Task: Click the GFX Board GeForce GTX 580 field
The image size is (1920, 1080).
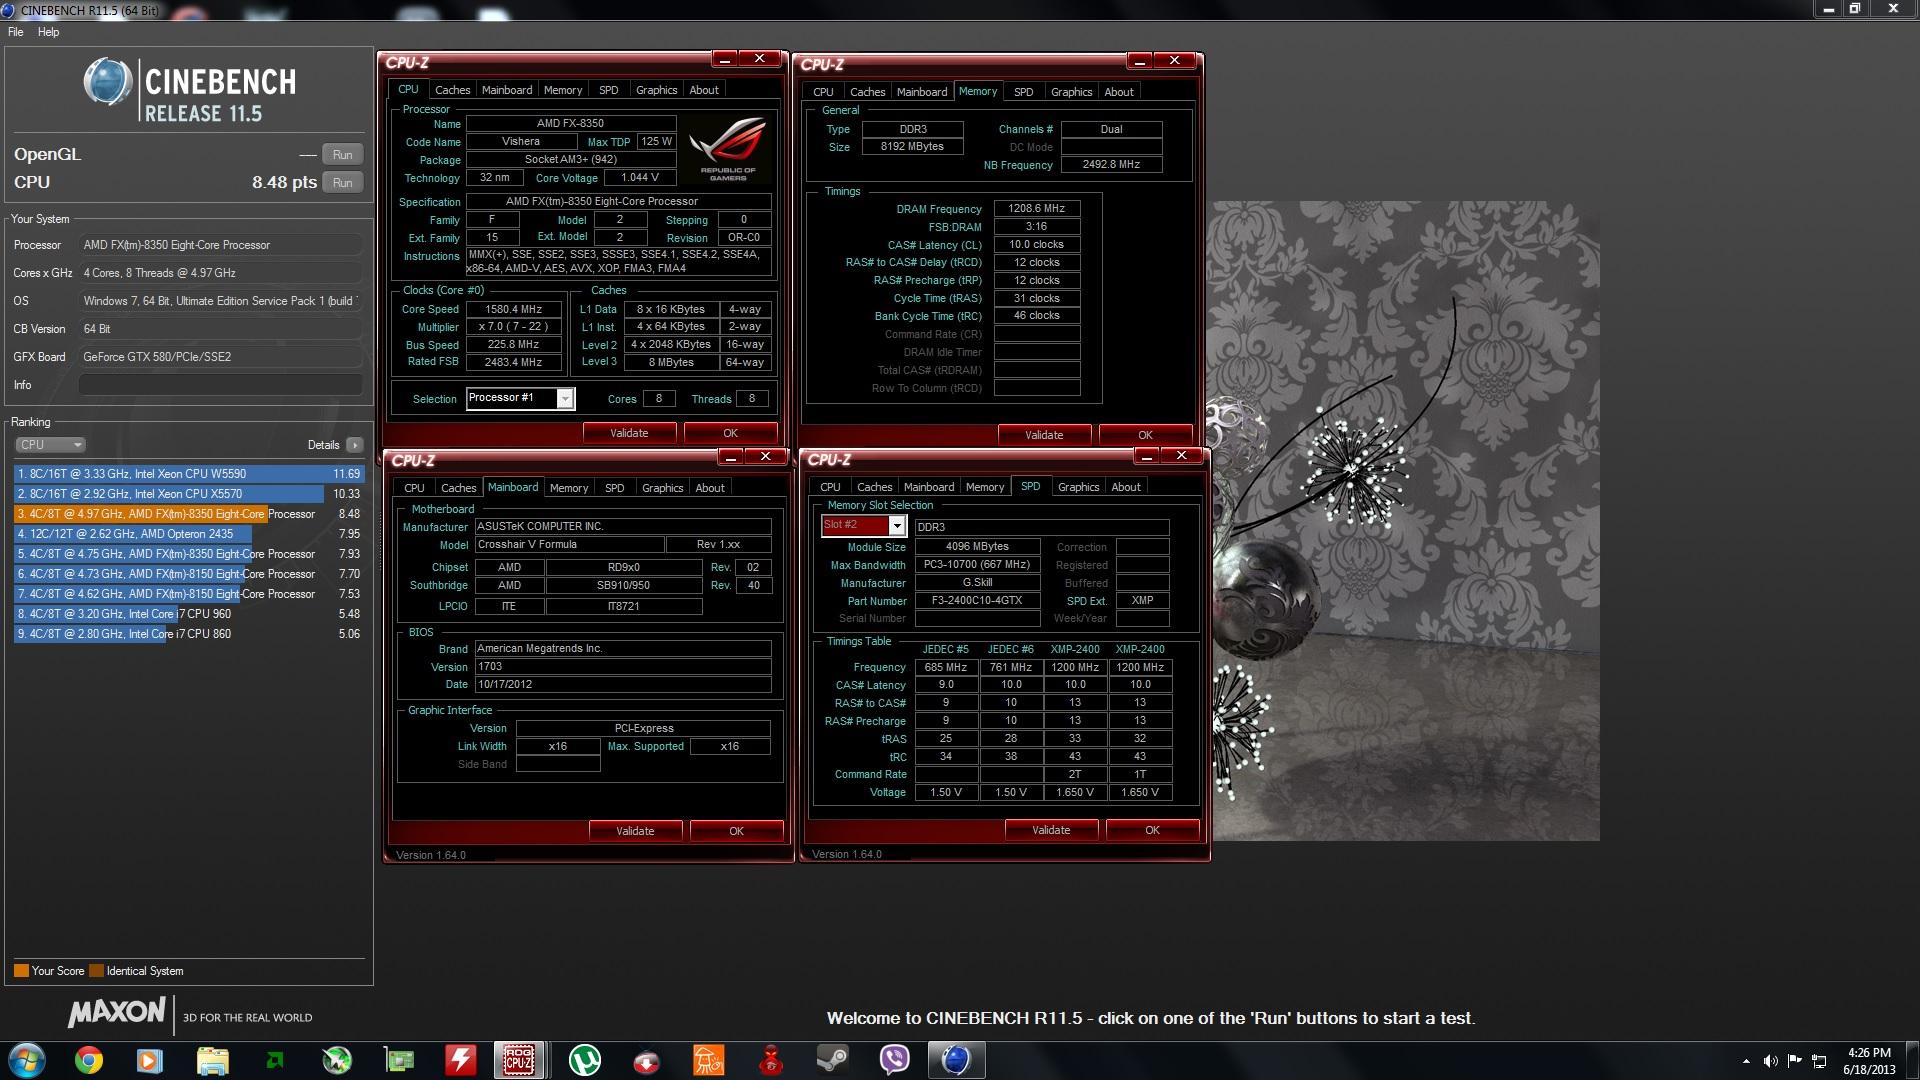Action: (220, 357)
